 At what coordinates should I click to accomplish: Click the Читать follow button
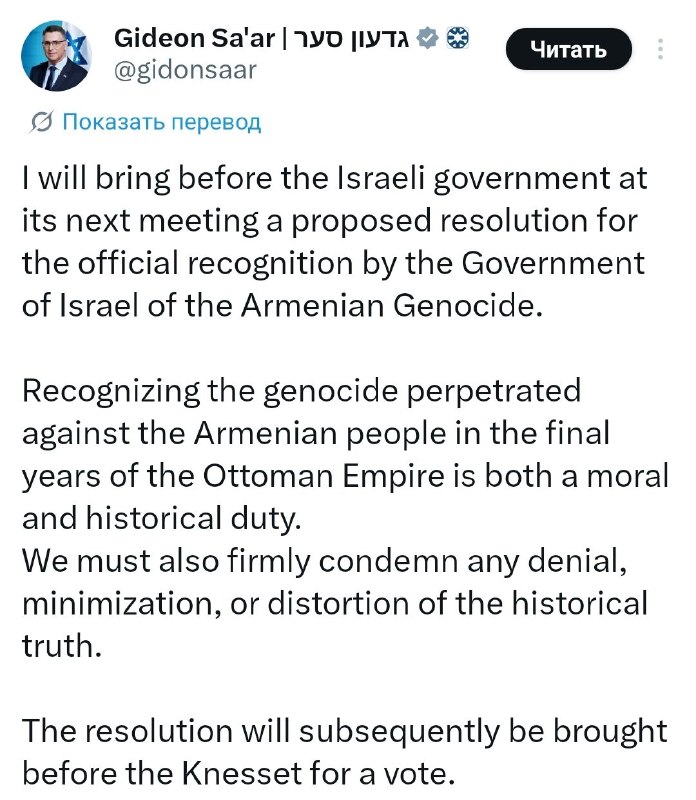[569, 49]
